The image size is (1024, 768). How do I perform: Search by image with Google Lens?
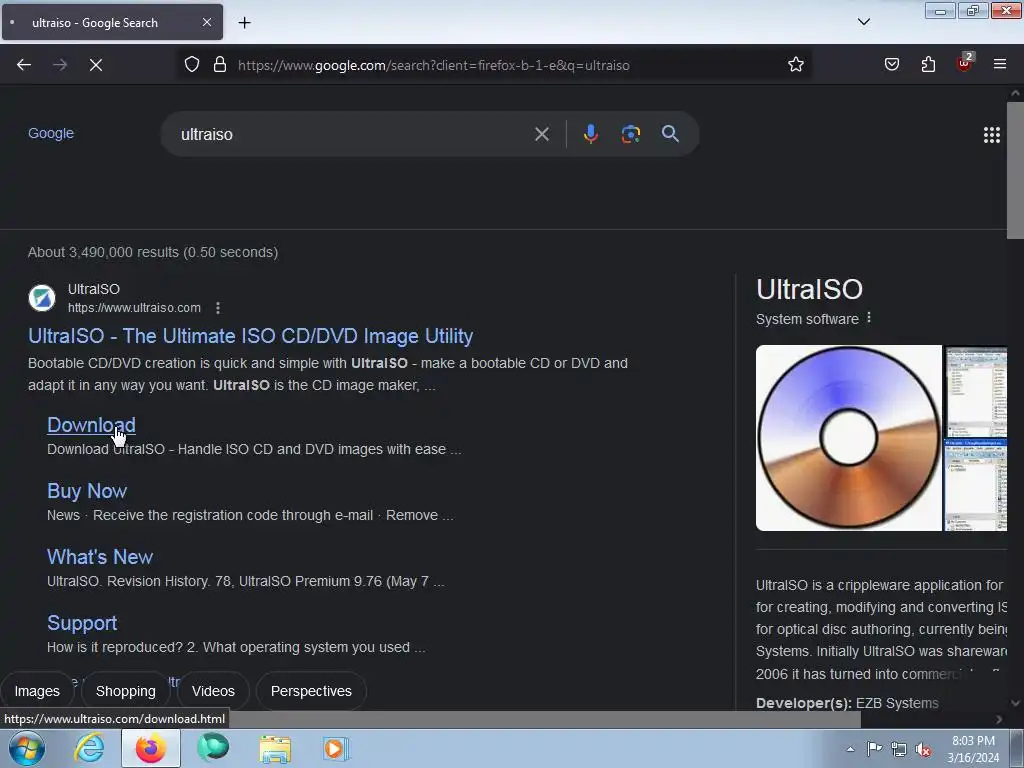(x=630, y=134)
